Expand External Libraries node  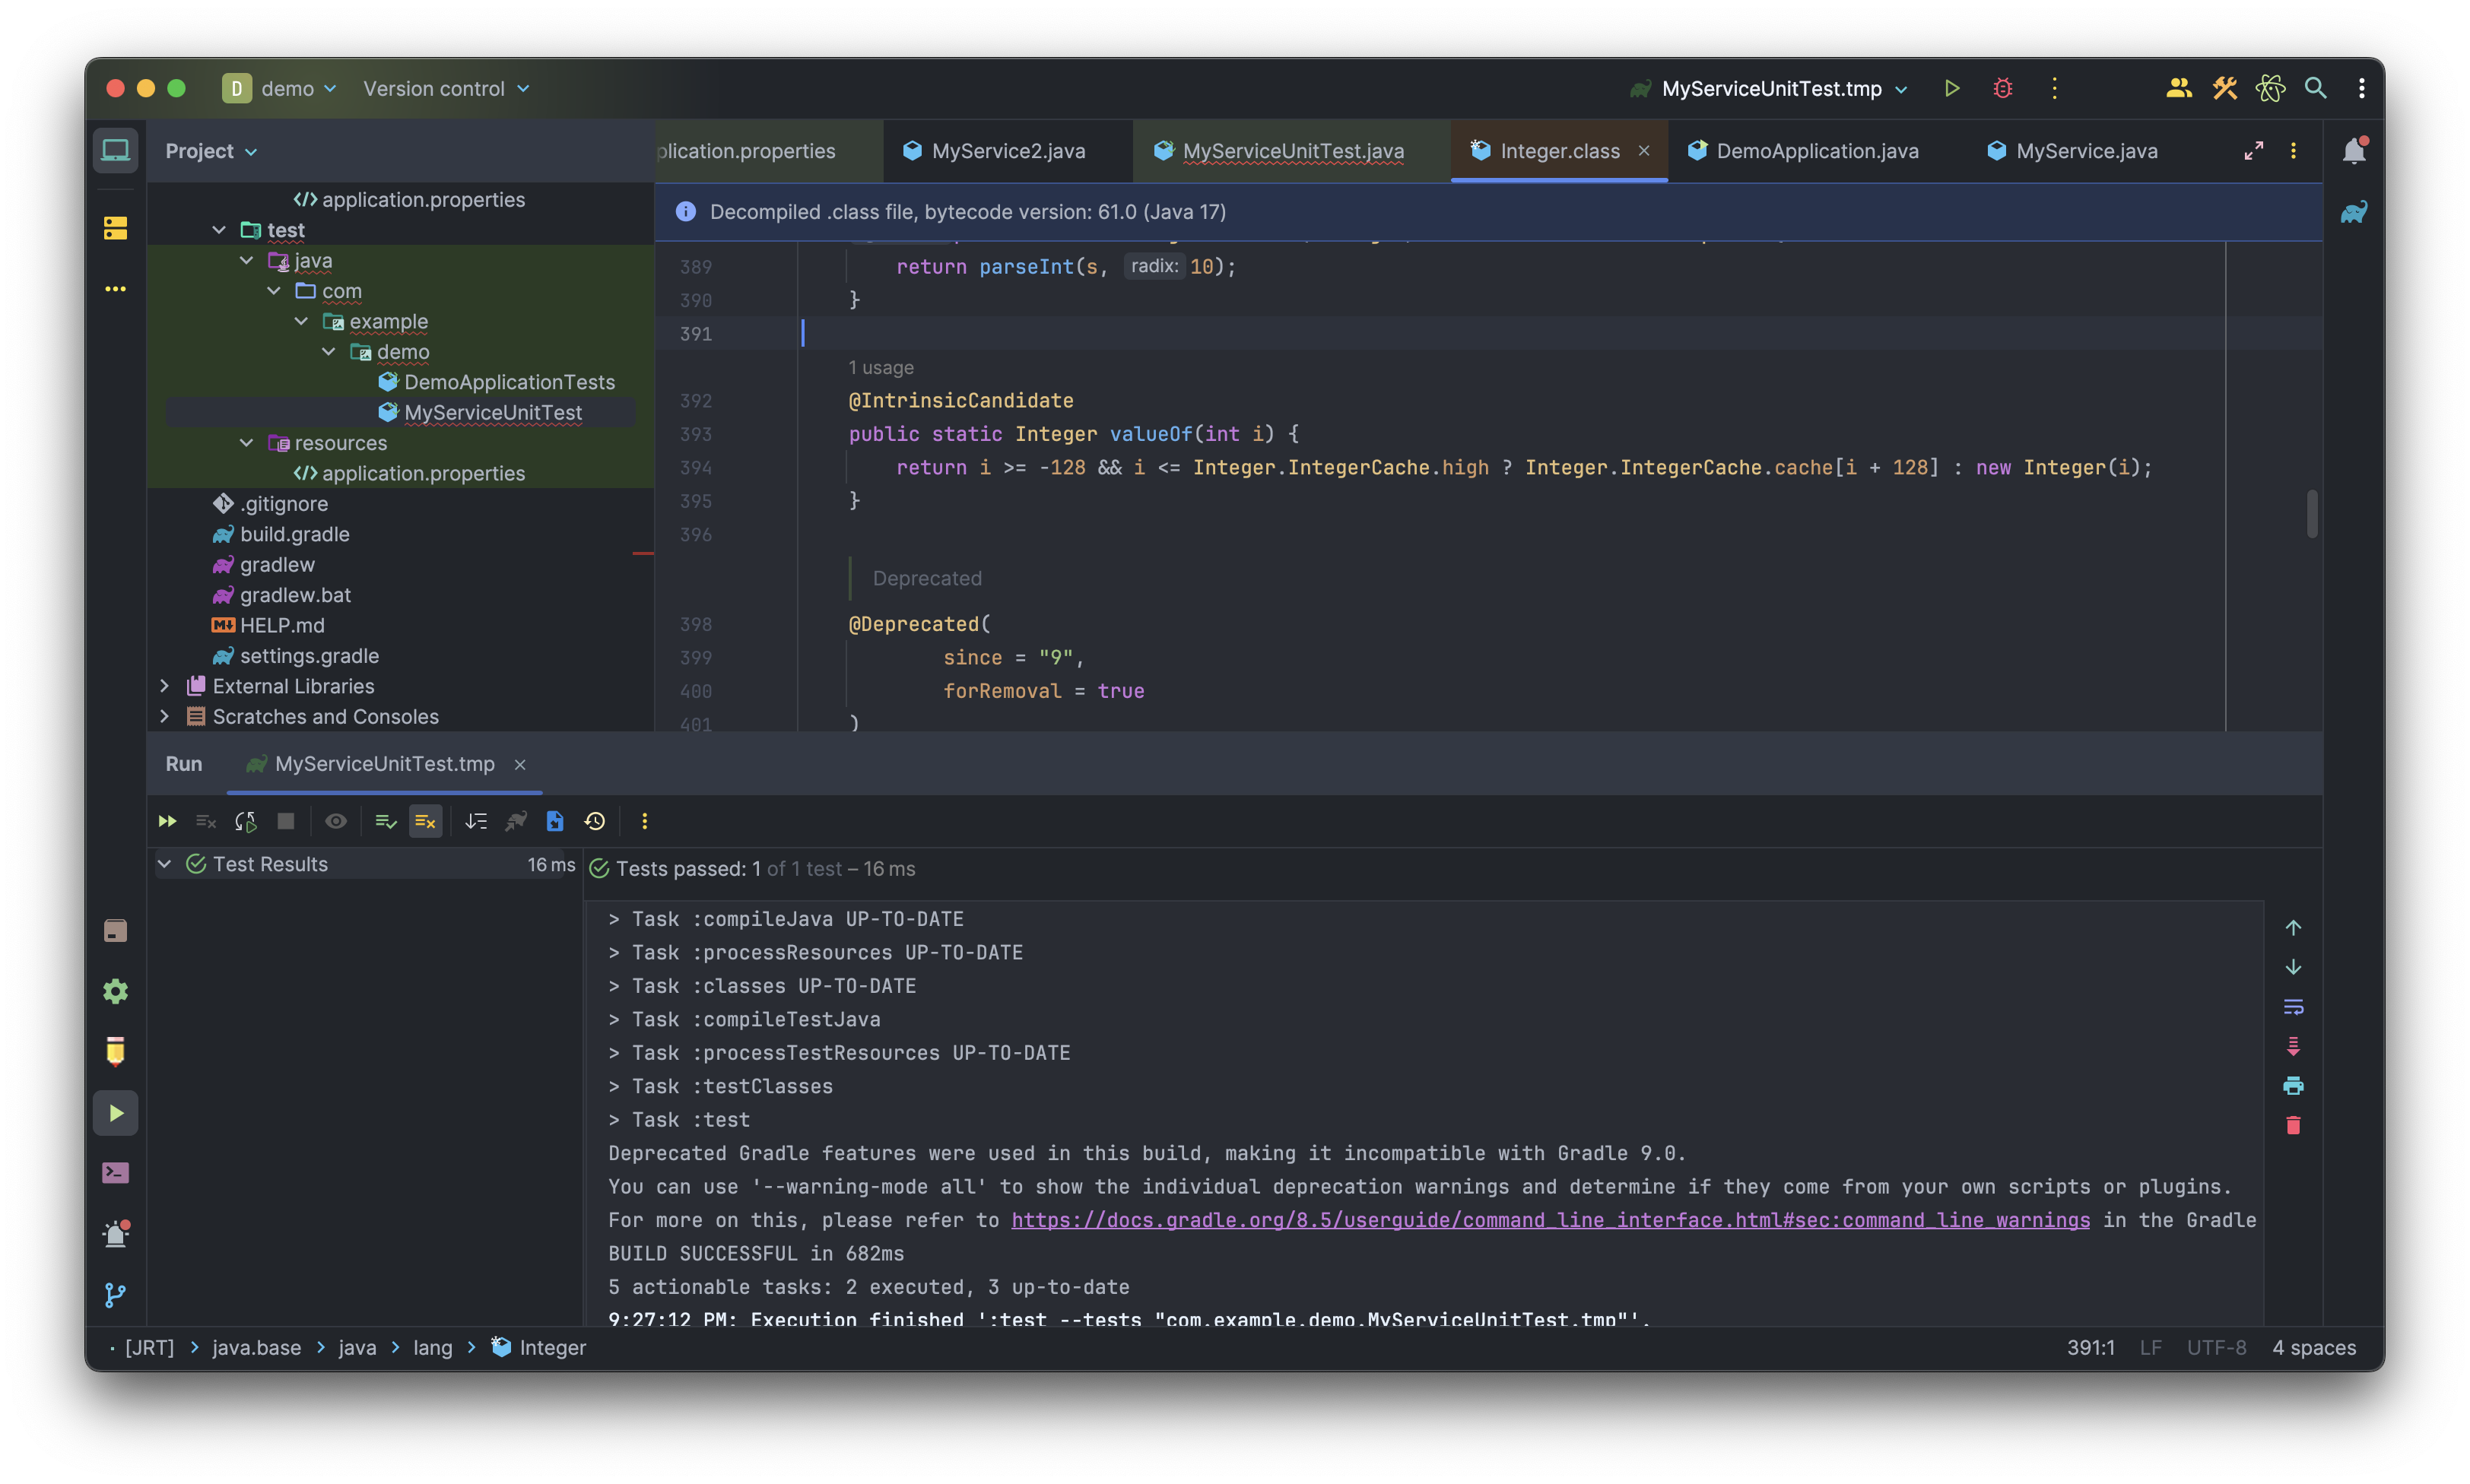pos(164,686)
